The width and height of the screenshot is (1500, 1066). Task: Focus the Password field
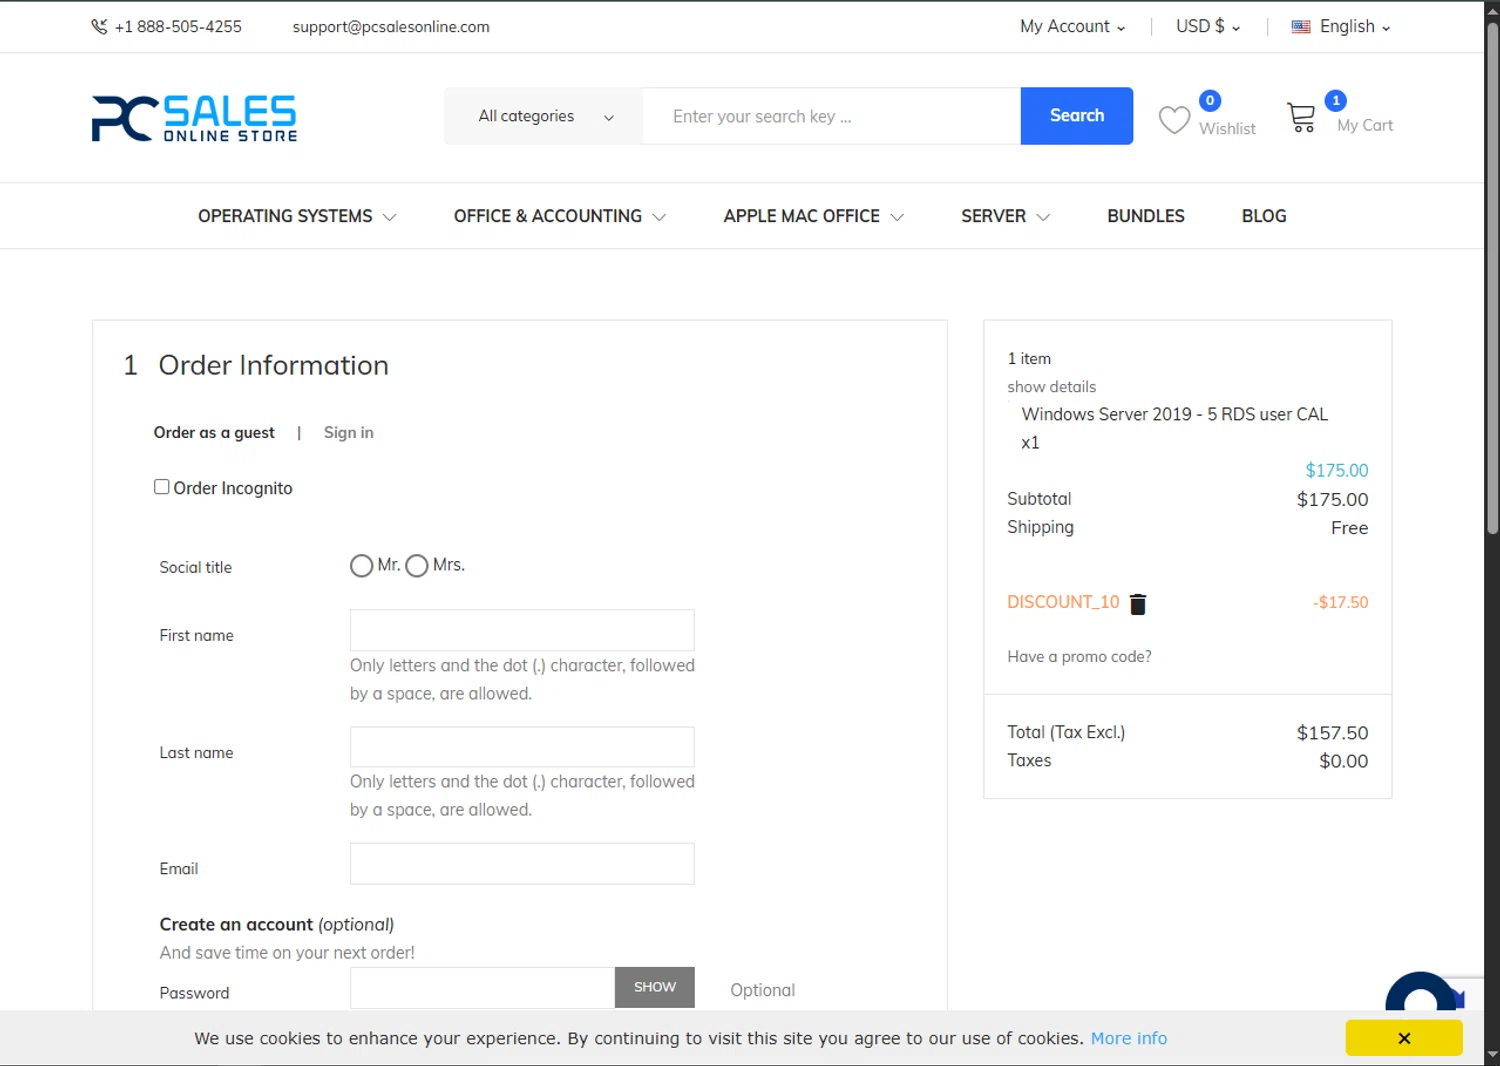[x=482, y=987]
